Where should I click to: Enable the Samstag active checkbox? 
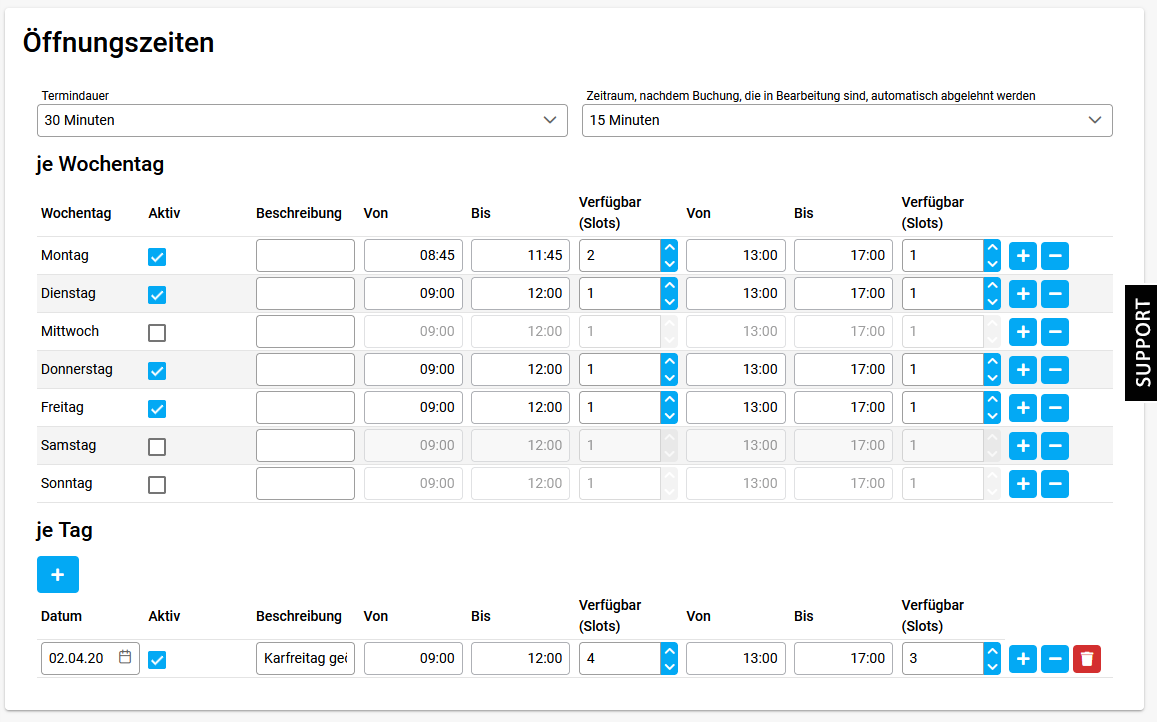[156, 447]
